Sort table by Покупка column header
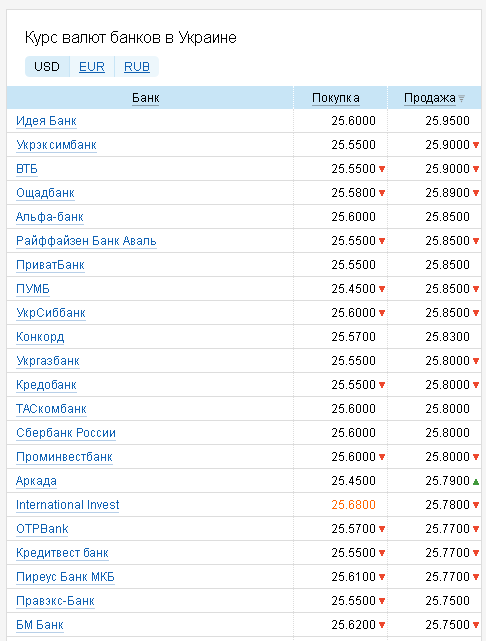 tap(336, 98)
